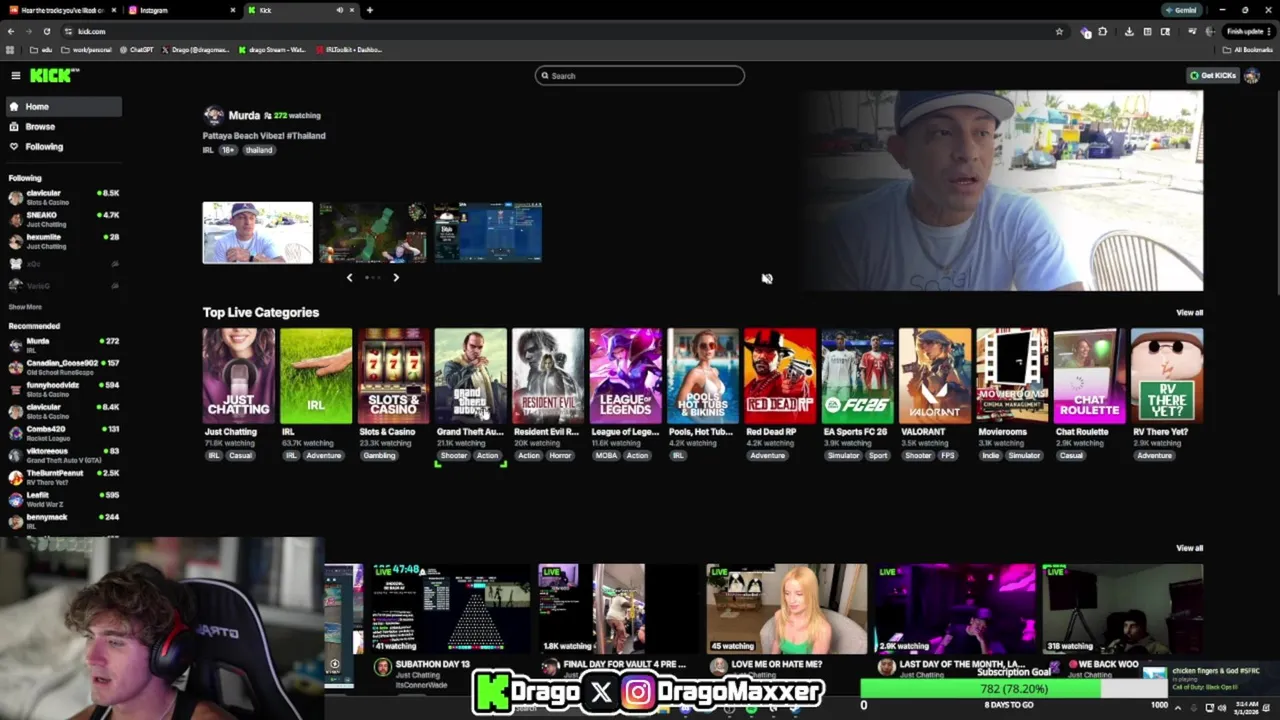1280x720 pixels.
Task: Click the subscription goal progress bar
Action: [1014, 689]
